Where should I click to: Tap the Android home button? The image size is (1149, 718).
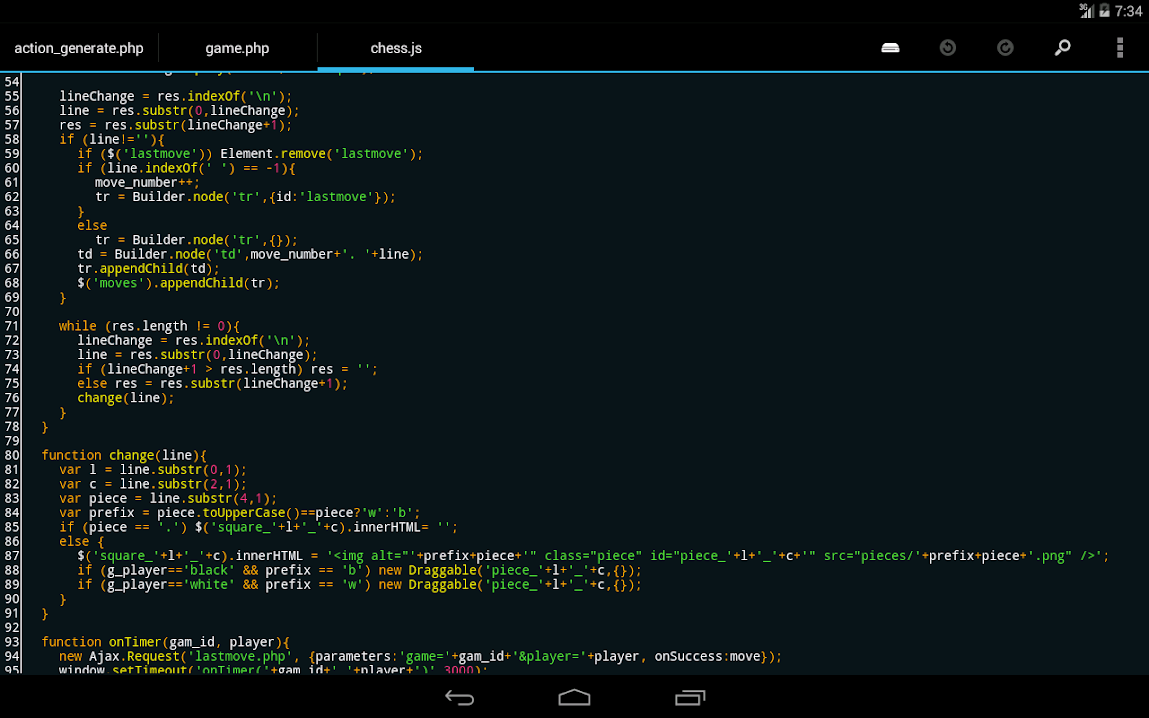click(x=574, y=697)
